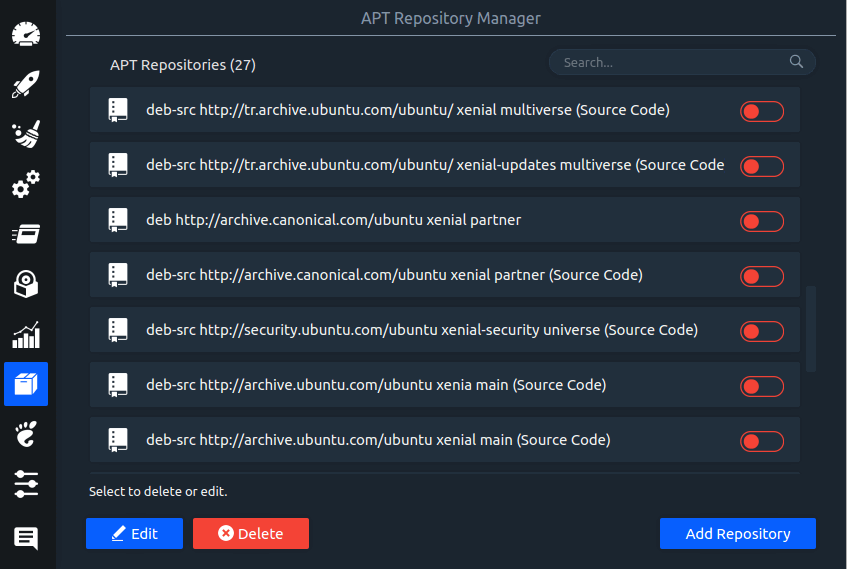
Task: Open Processes window-stack sidebar icon
Action: pyautogui.click(x=26, y=234)
